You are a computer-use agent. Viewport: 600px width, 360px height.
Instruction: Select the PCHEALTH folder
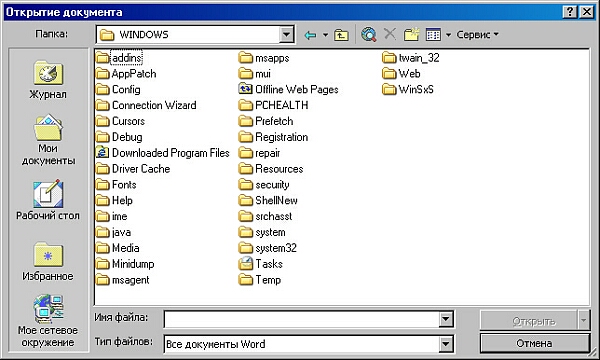(x=273, y=105)
